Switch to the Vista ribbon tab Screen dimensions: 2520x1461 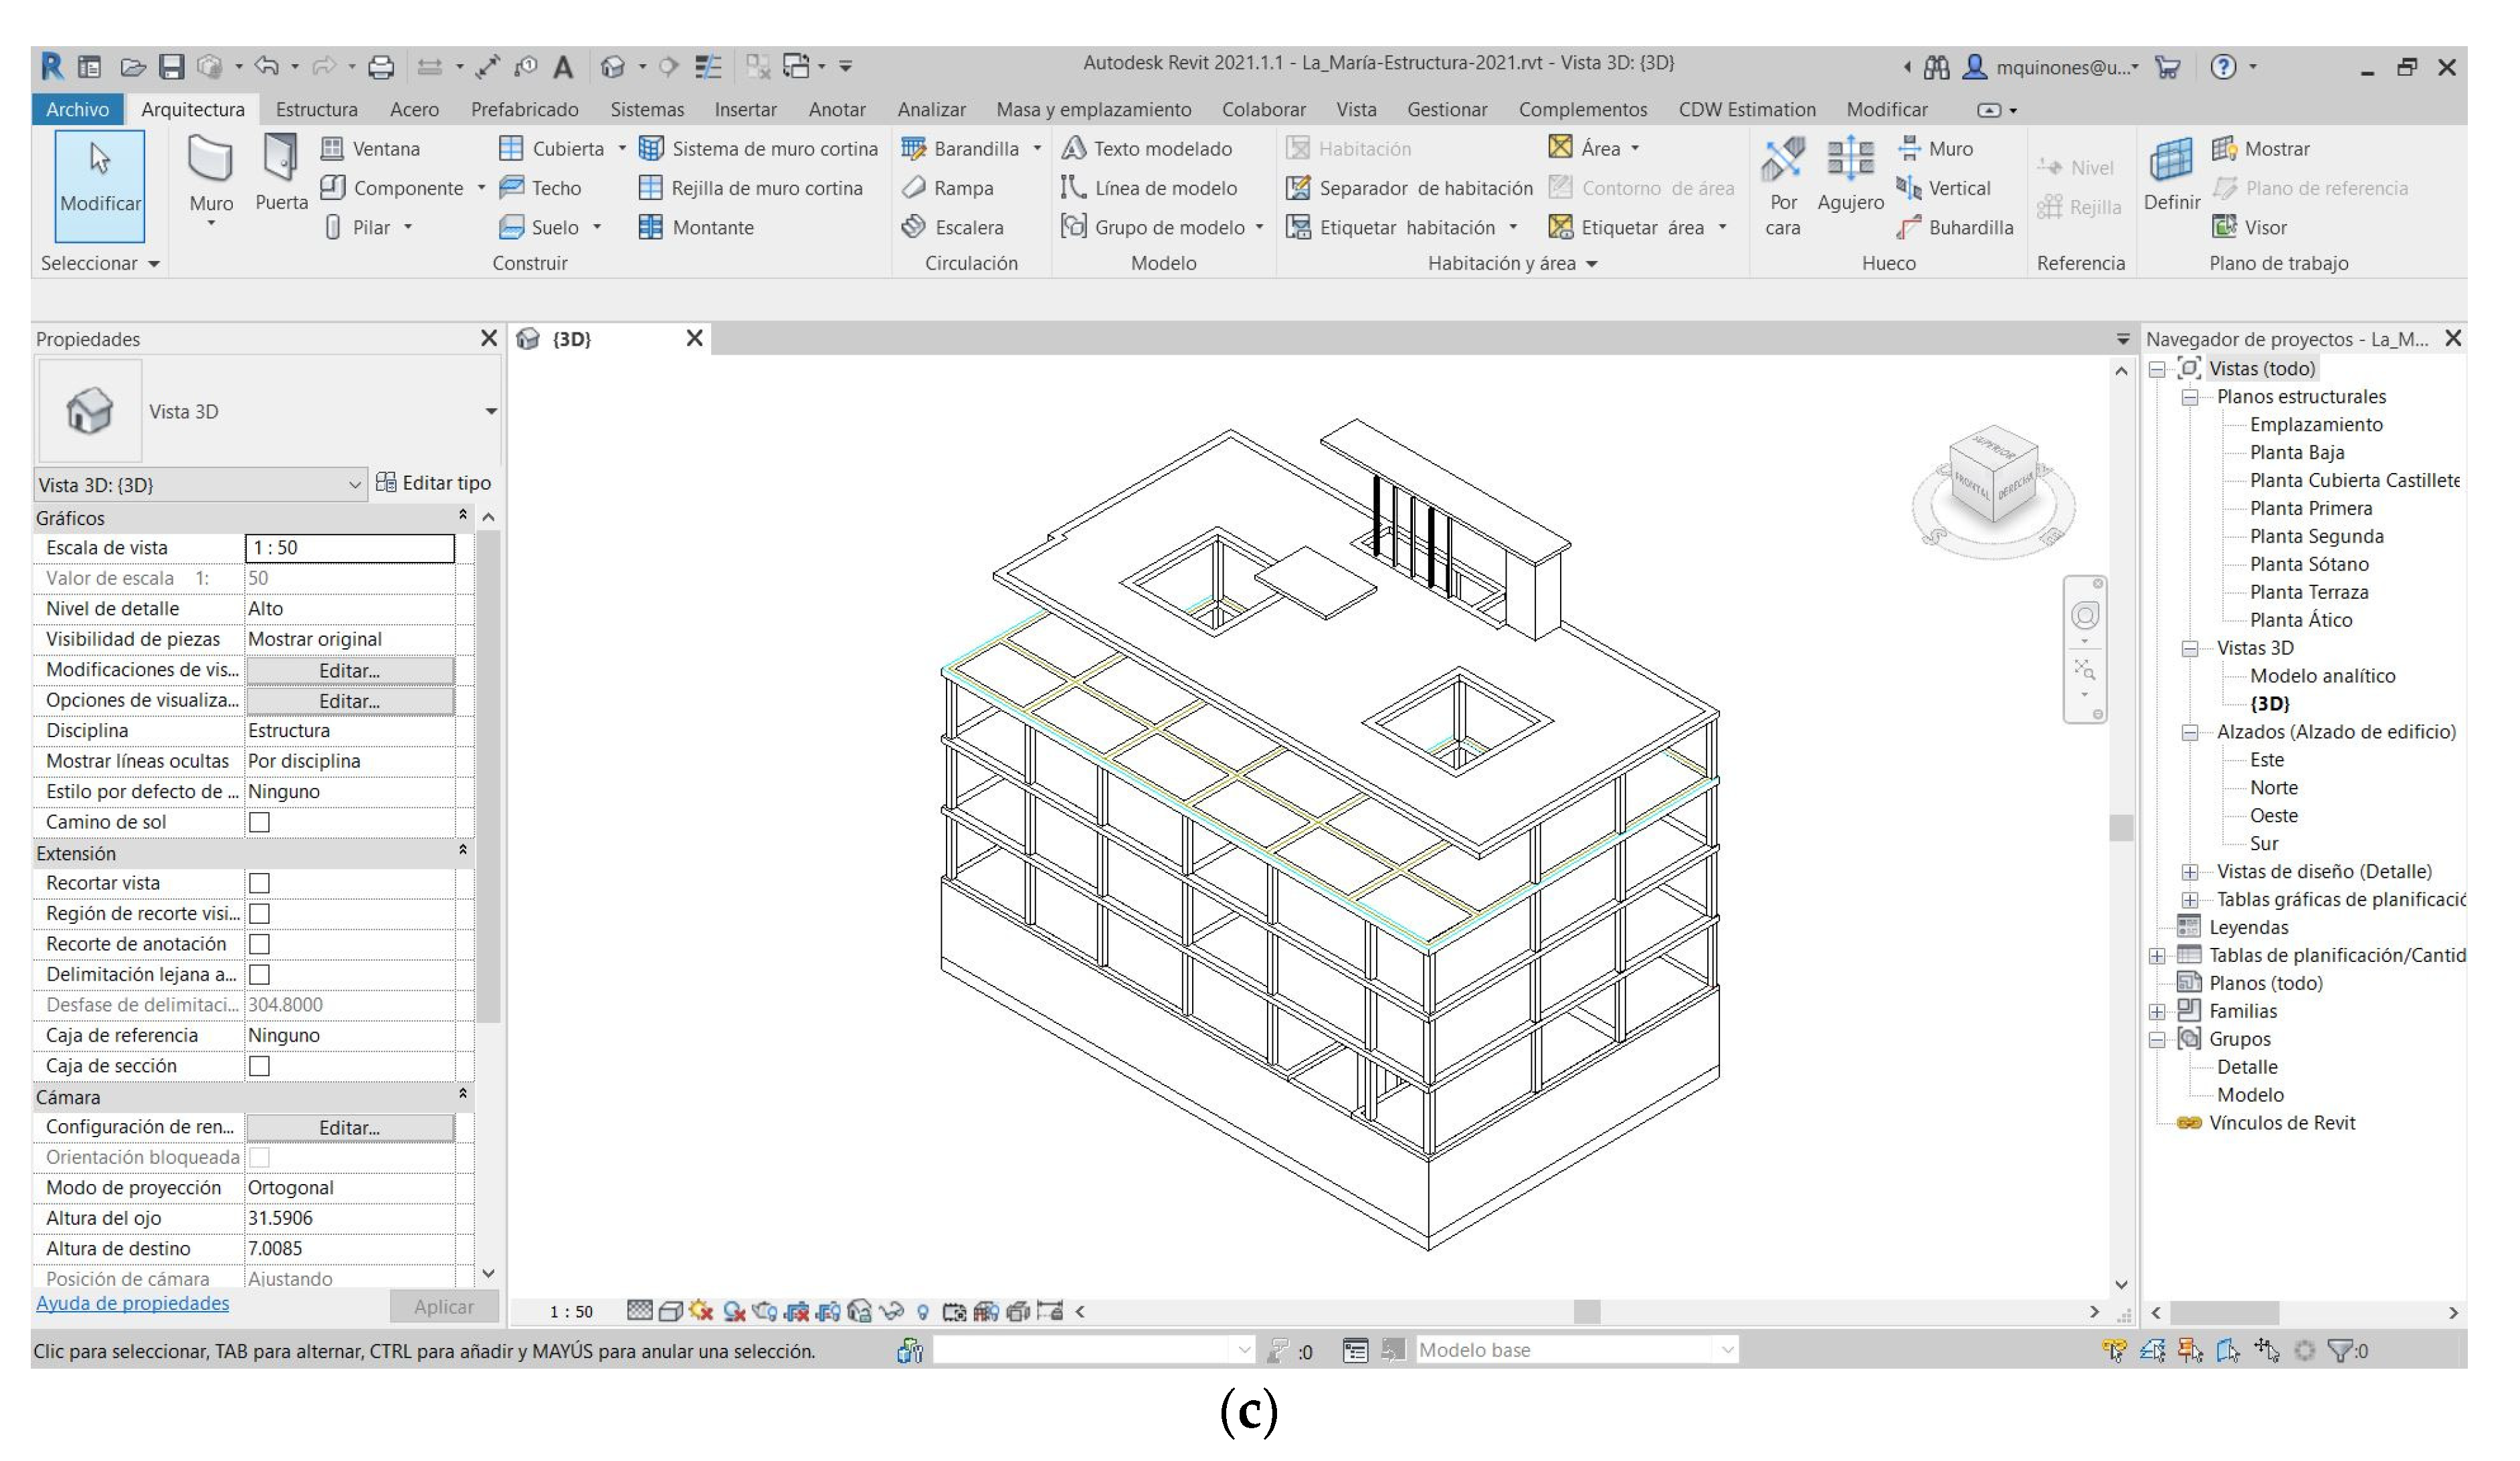[1357, 110]
